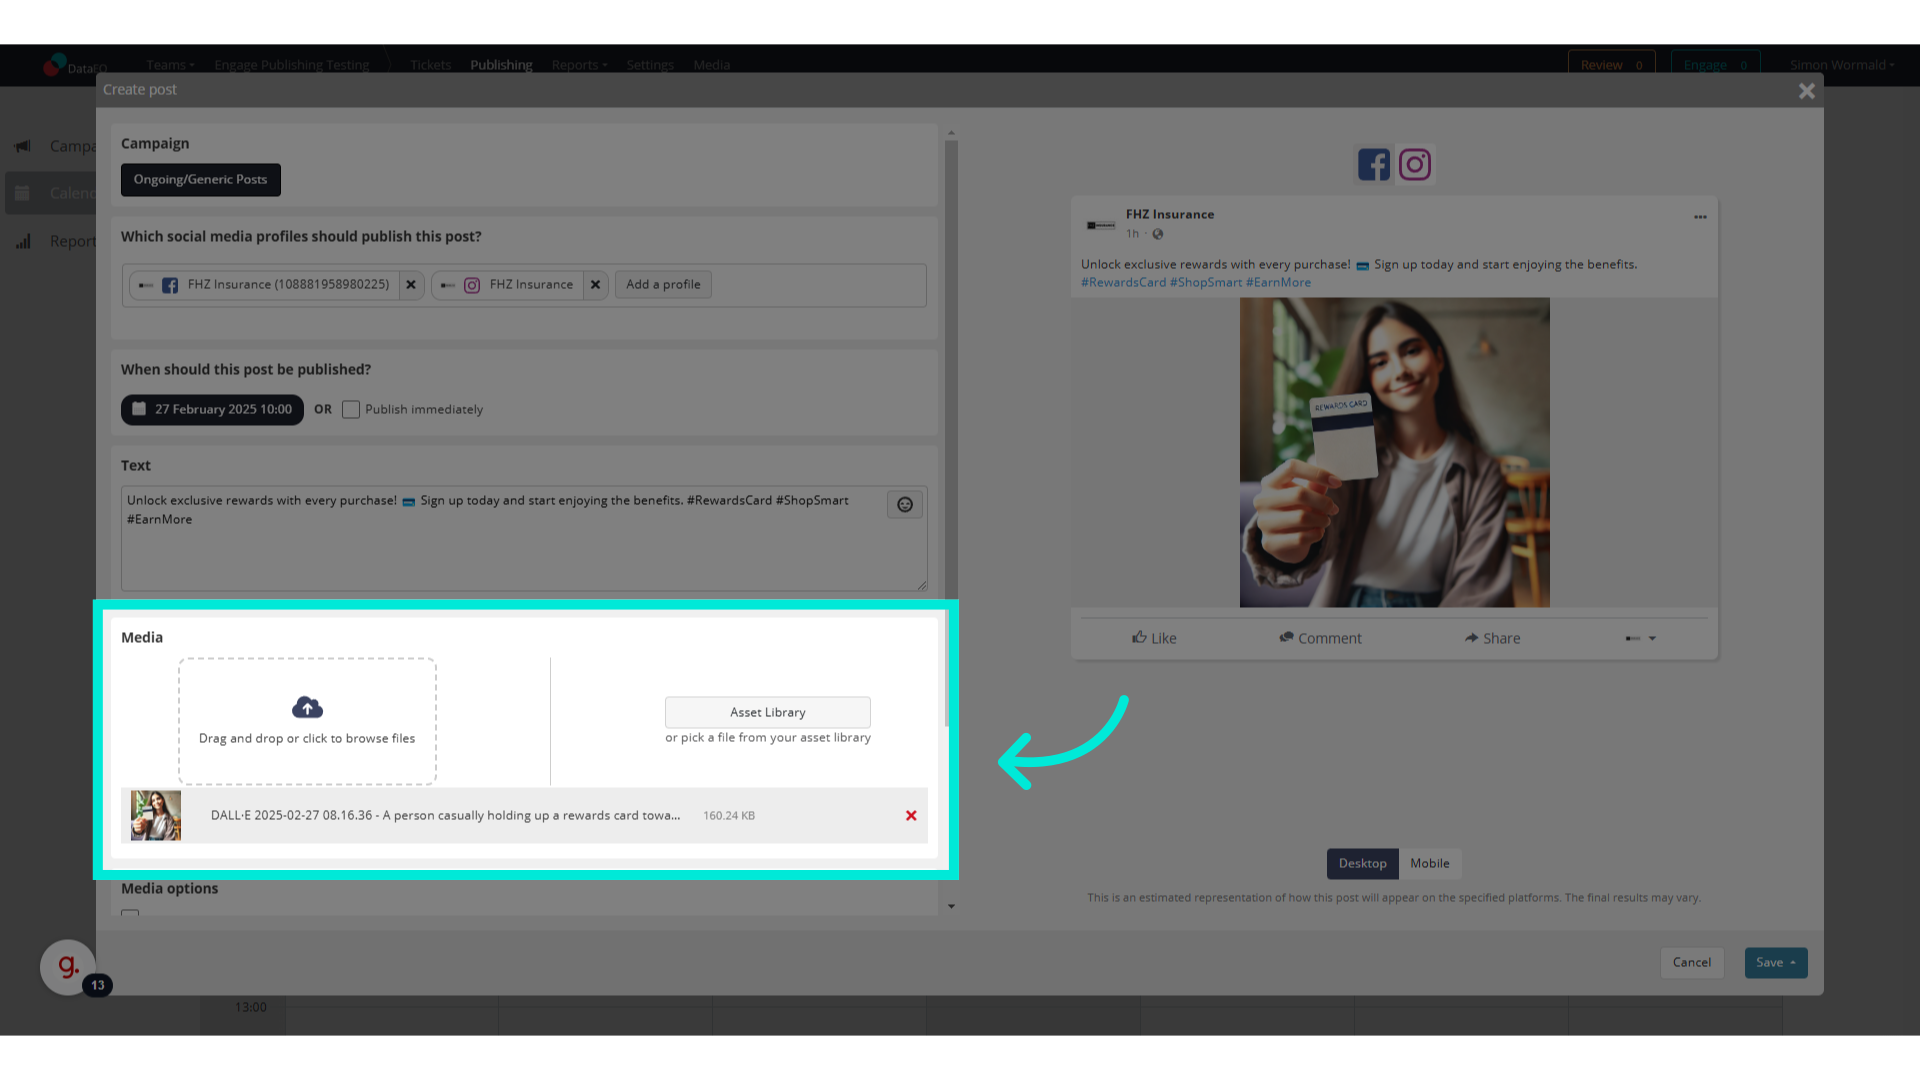Open the reaction dropdown next to Share
The height and width of the screenshot is (1080, 1920).
tap(1652, 638)
